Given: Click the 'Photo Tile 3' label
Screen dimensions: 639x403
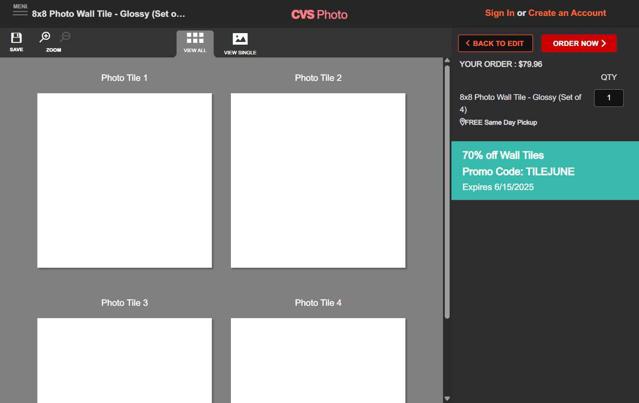Looking at the screenshot, I should [x=124, y=303].
